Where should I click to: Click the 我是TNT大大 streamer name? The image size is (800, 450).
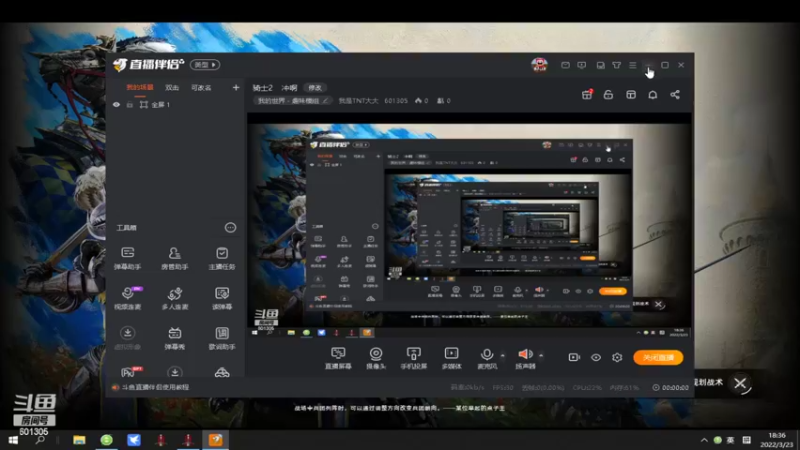click(359, 101)
